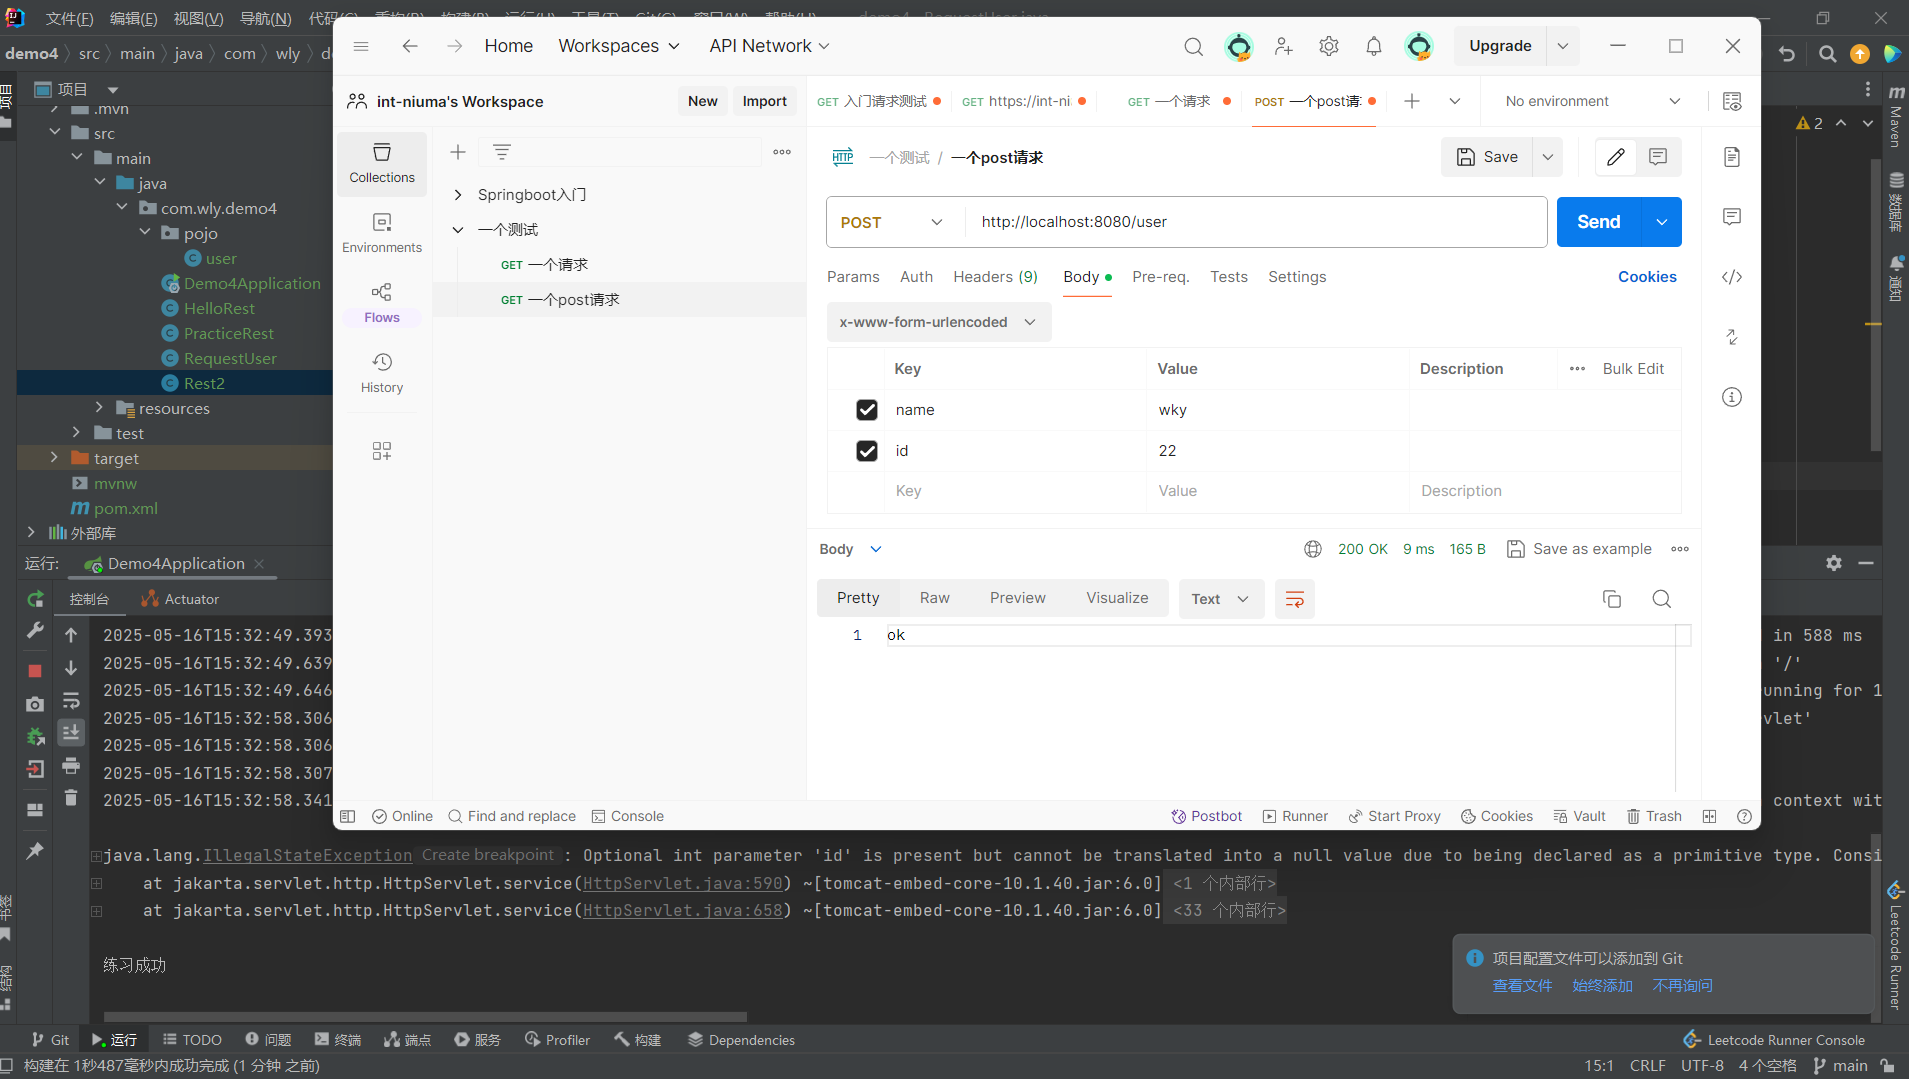Click Postman search magnifier icon

point(1193,46)
